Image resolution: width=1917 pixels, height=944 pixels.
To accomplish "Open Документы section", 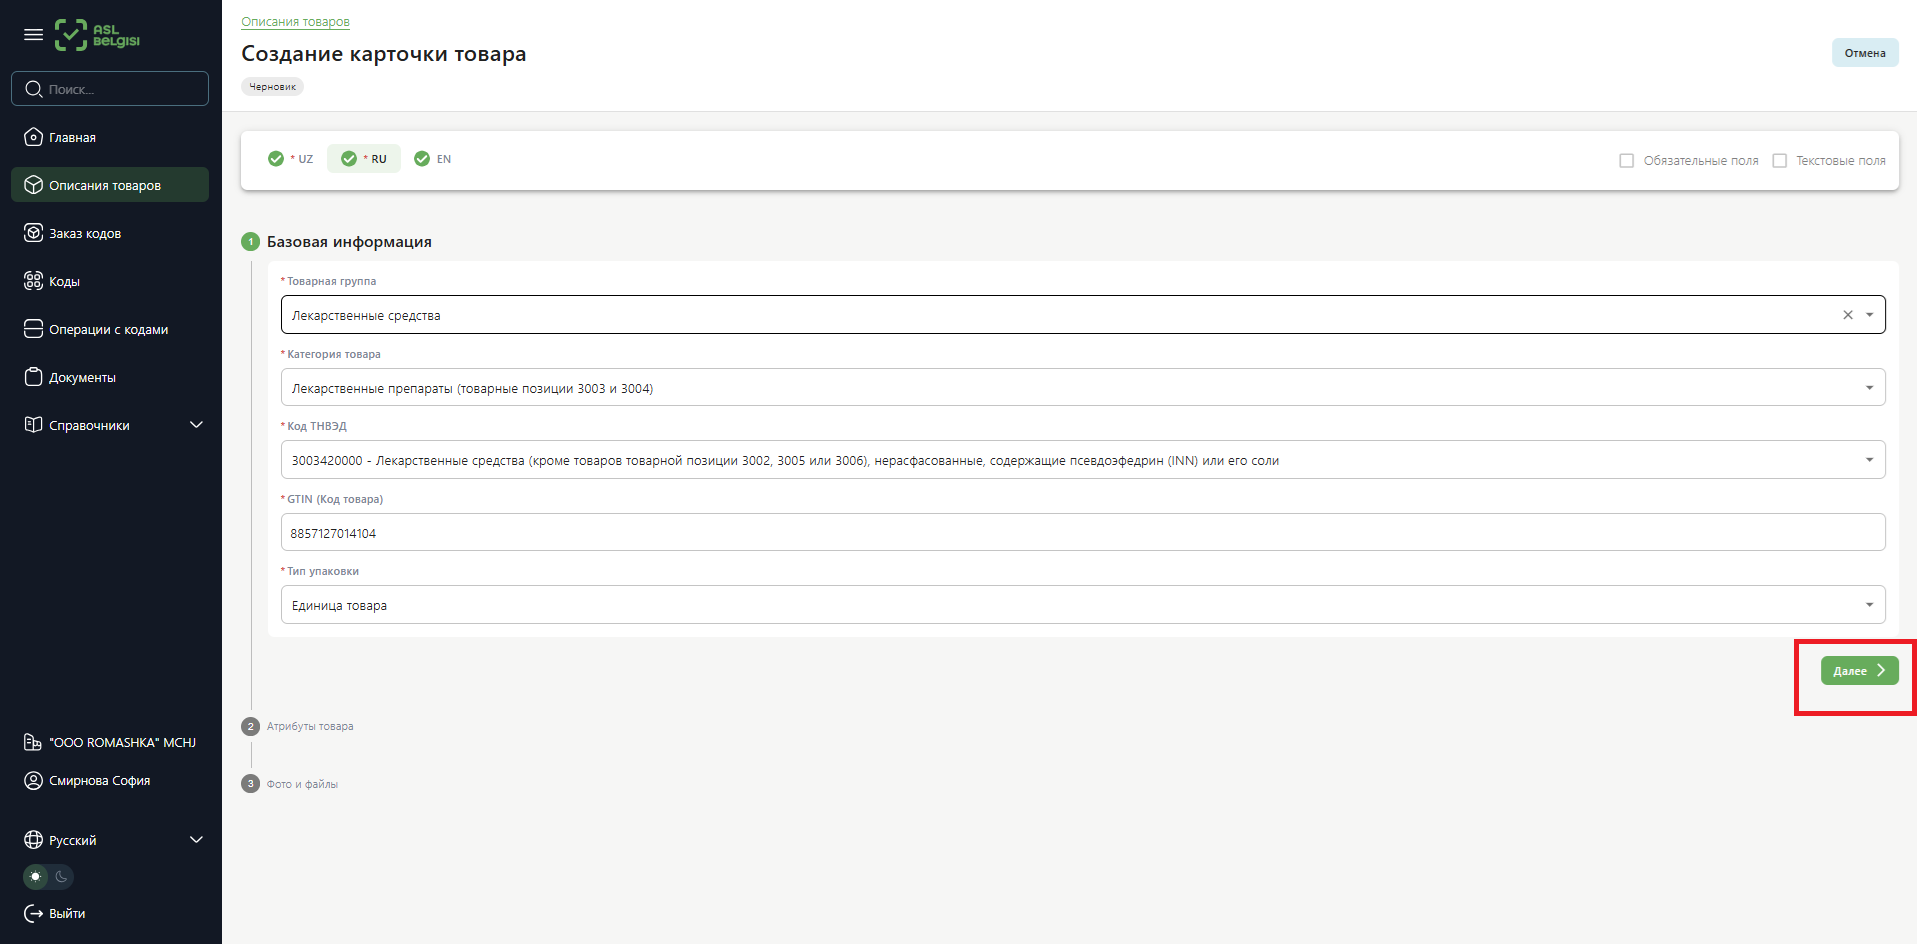I will 82,378.
